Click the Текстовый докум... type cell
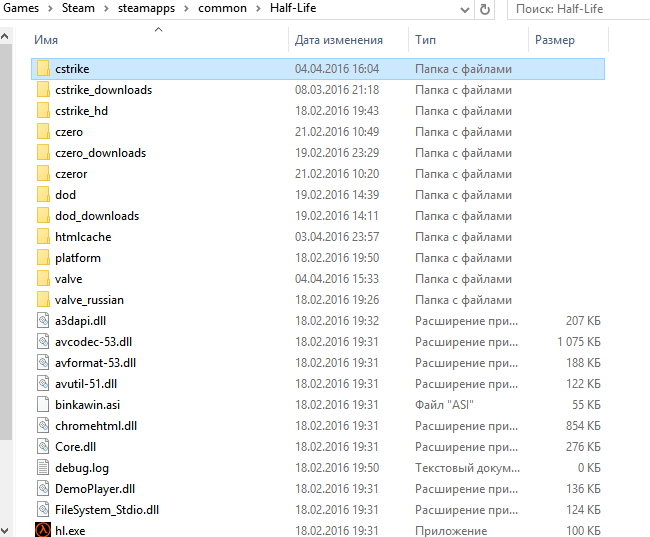The image size is (650, 537). click(x=467, y=468)
